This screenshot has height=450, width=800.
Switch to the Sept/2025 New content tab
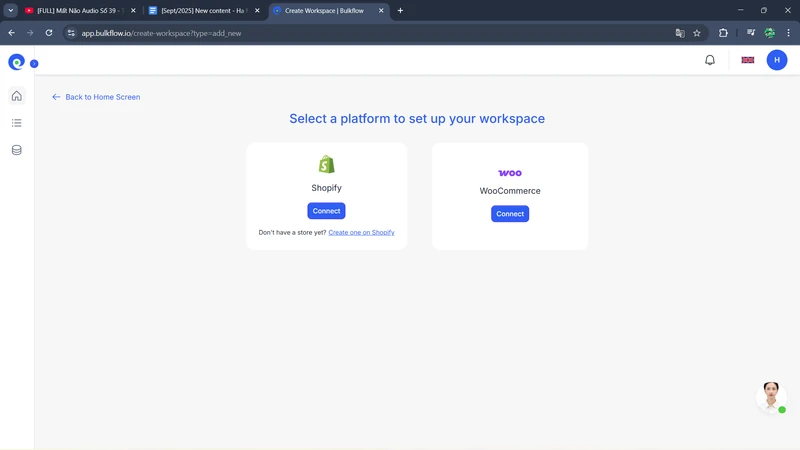click(x=203, y=11)
